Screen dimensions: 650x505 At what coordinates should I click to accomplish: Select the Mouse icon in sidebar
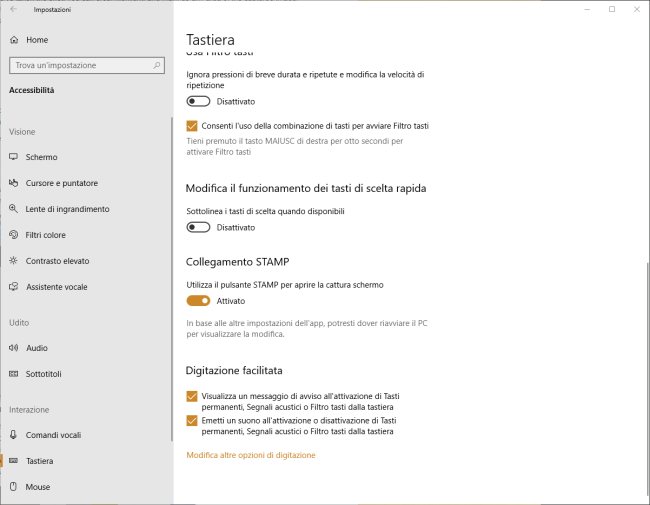[x=13, y=486]
